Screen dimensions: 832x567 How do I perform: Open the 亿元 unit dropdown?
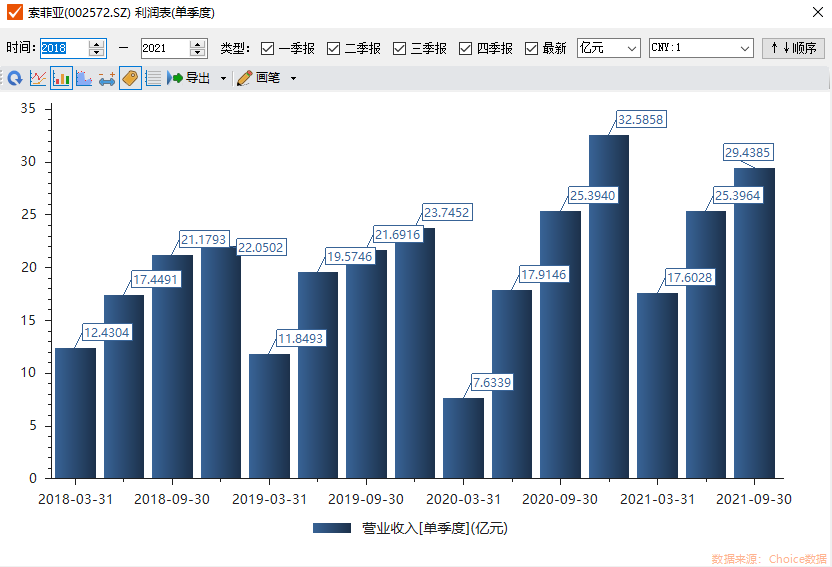pos(609,48)
